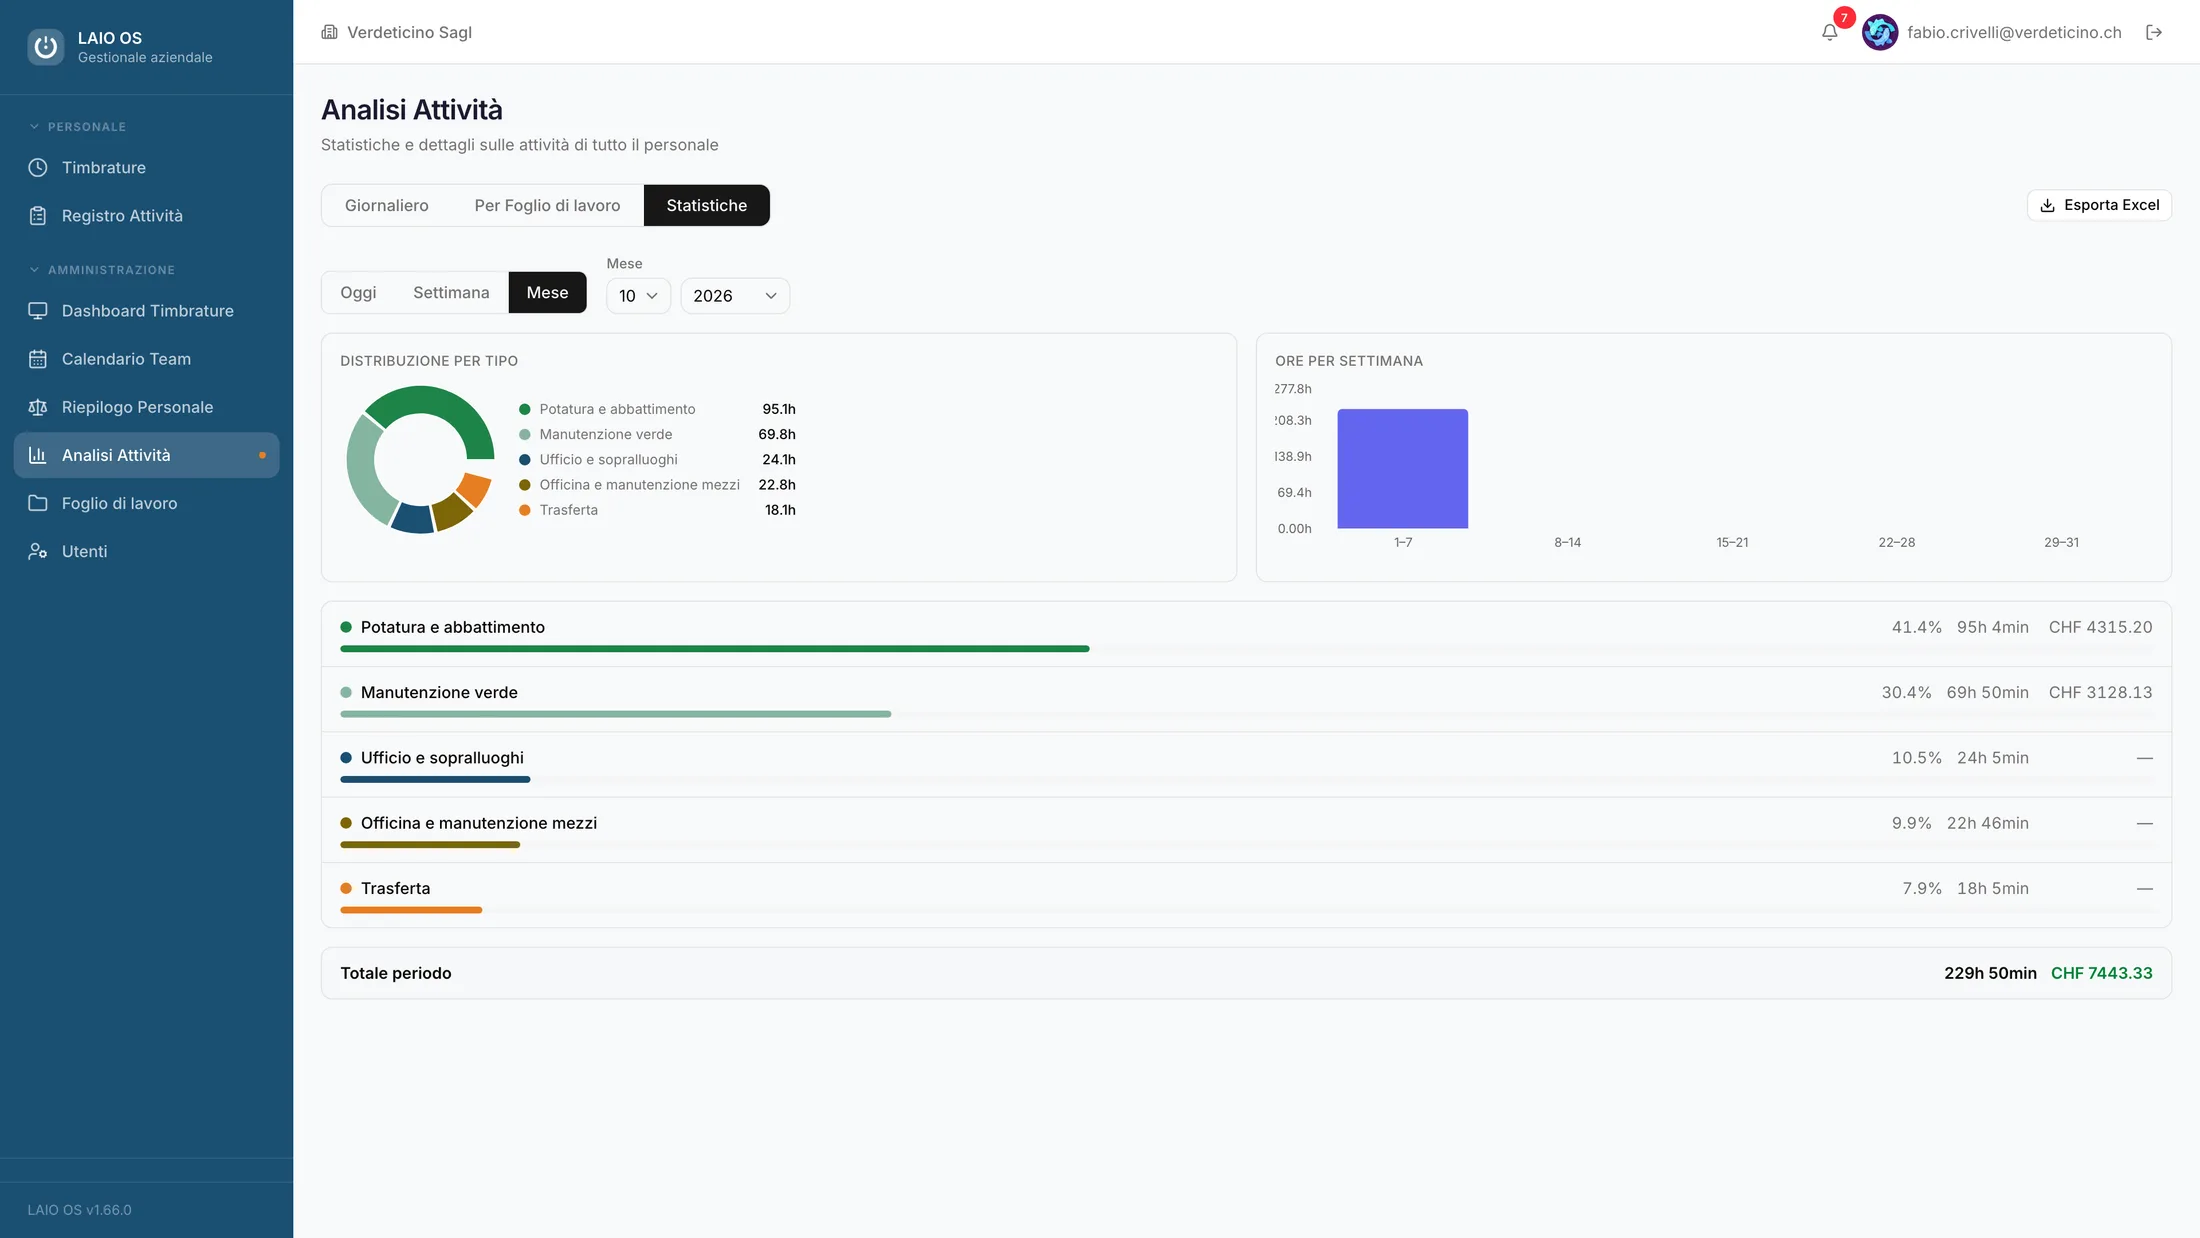Switch to Per Foglio di lavoro tab
This screenshot has height=1238, width=2200.
(547, 205)
